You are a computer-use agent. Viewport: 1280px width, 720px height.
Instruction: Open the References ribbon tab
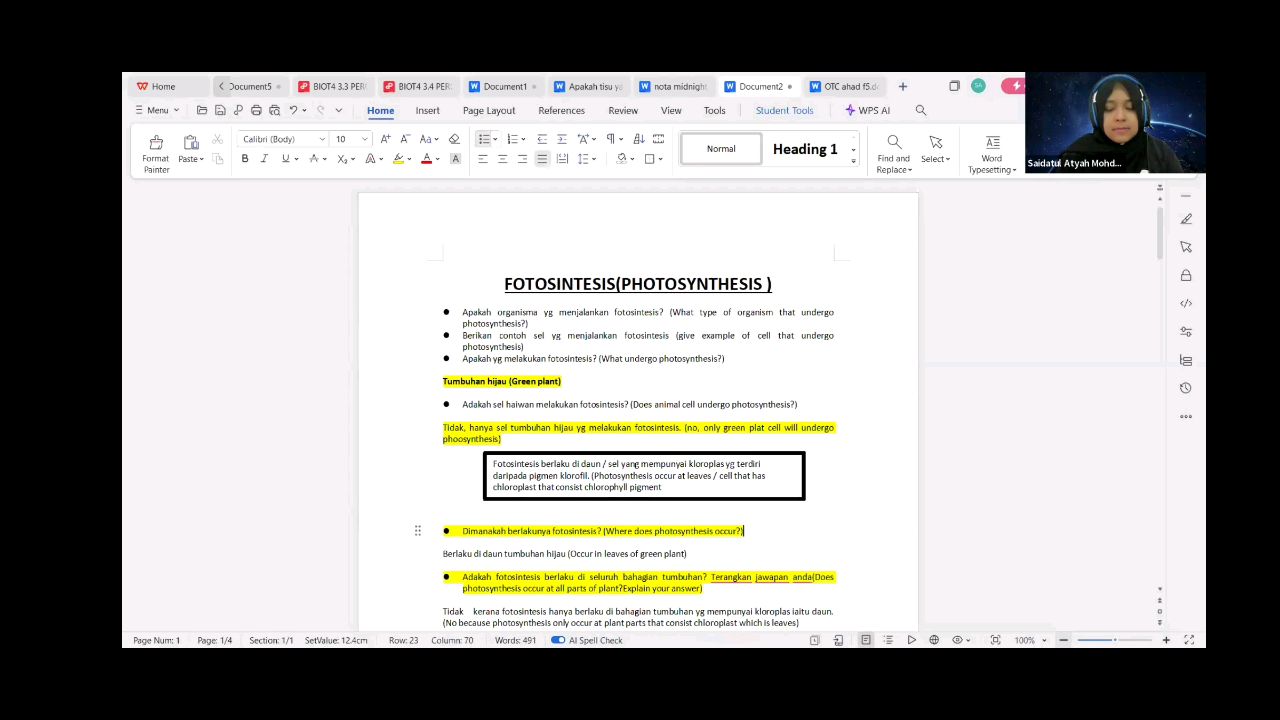point(561,110)
